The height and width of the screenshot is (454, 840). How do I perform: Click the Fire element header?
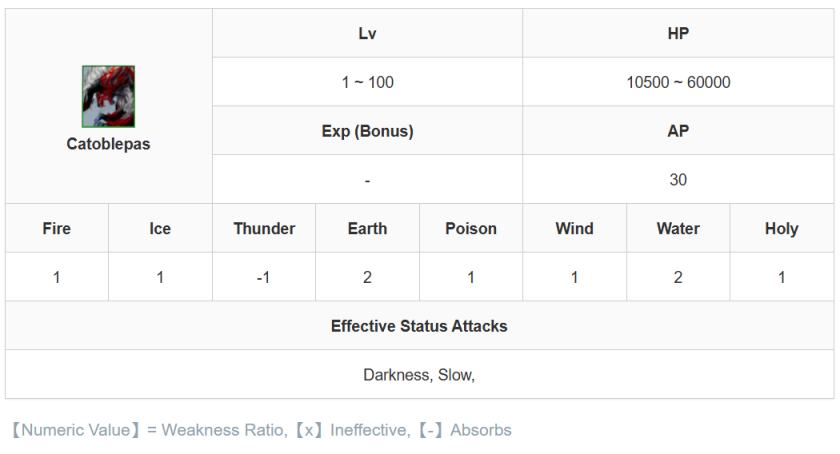57,229
